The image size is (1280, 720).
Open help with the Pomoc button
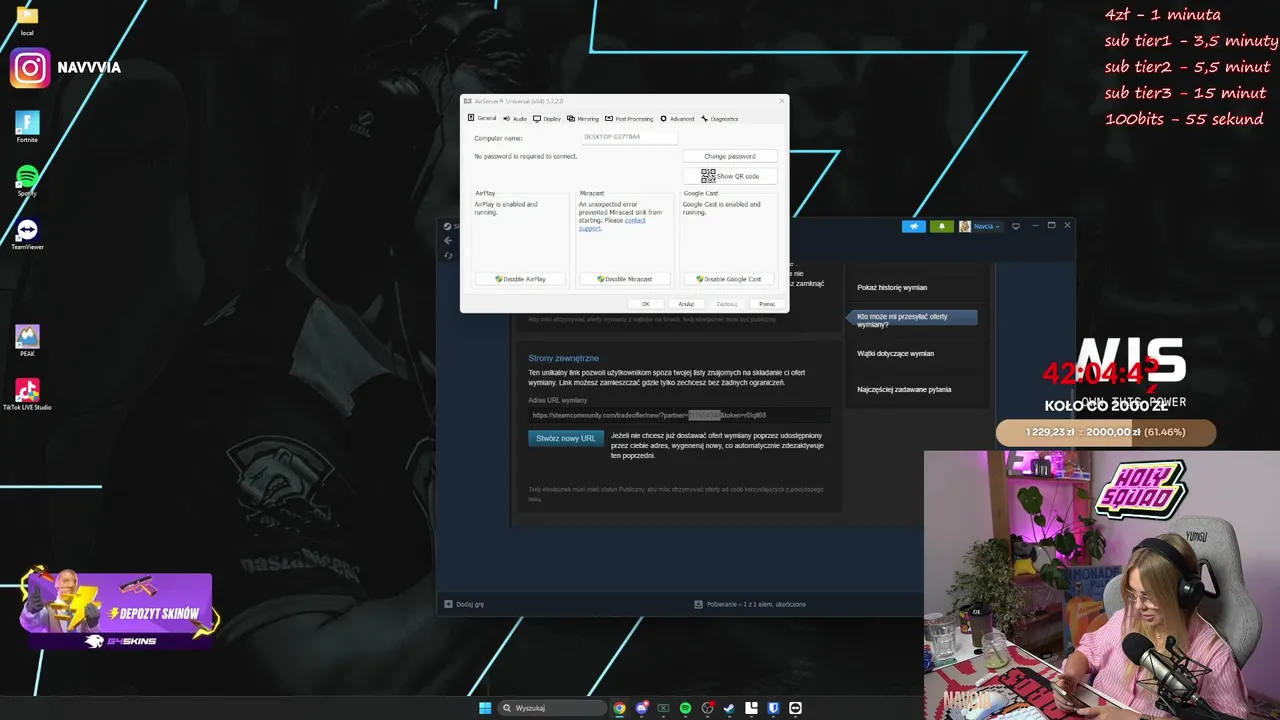767,304
